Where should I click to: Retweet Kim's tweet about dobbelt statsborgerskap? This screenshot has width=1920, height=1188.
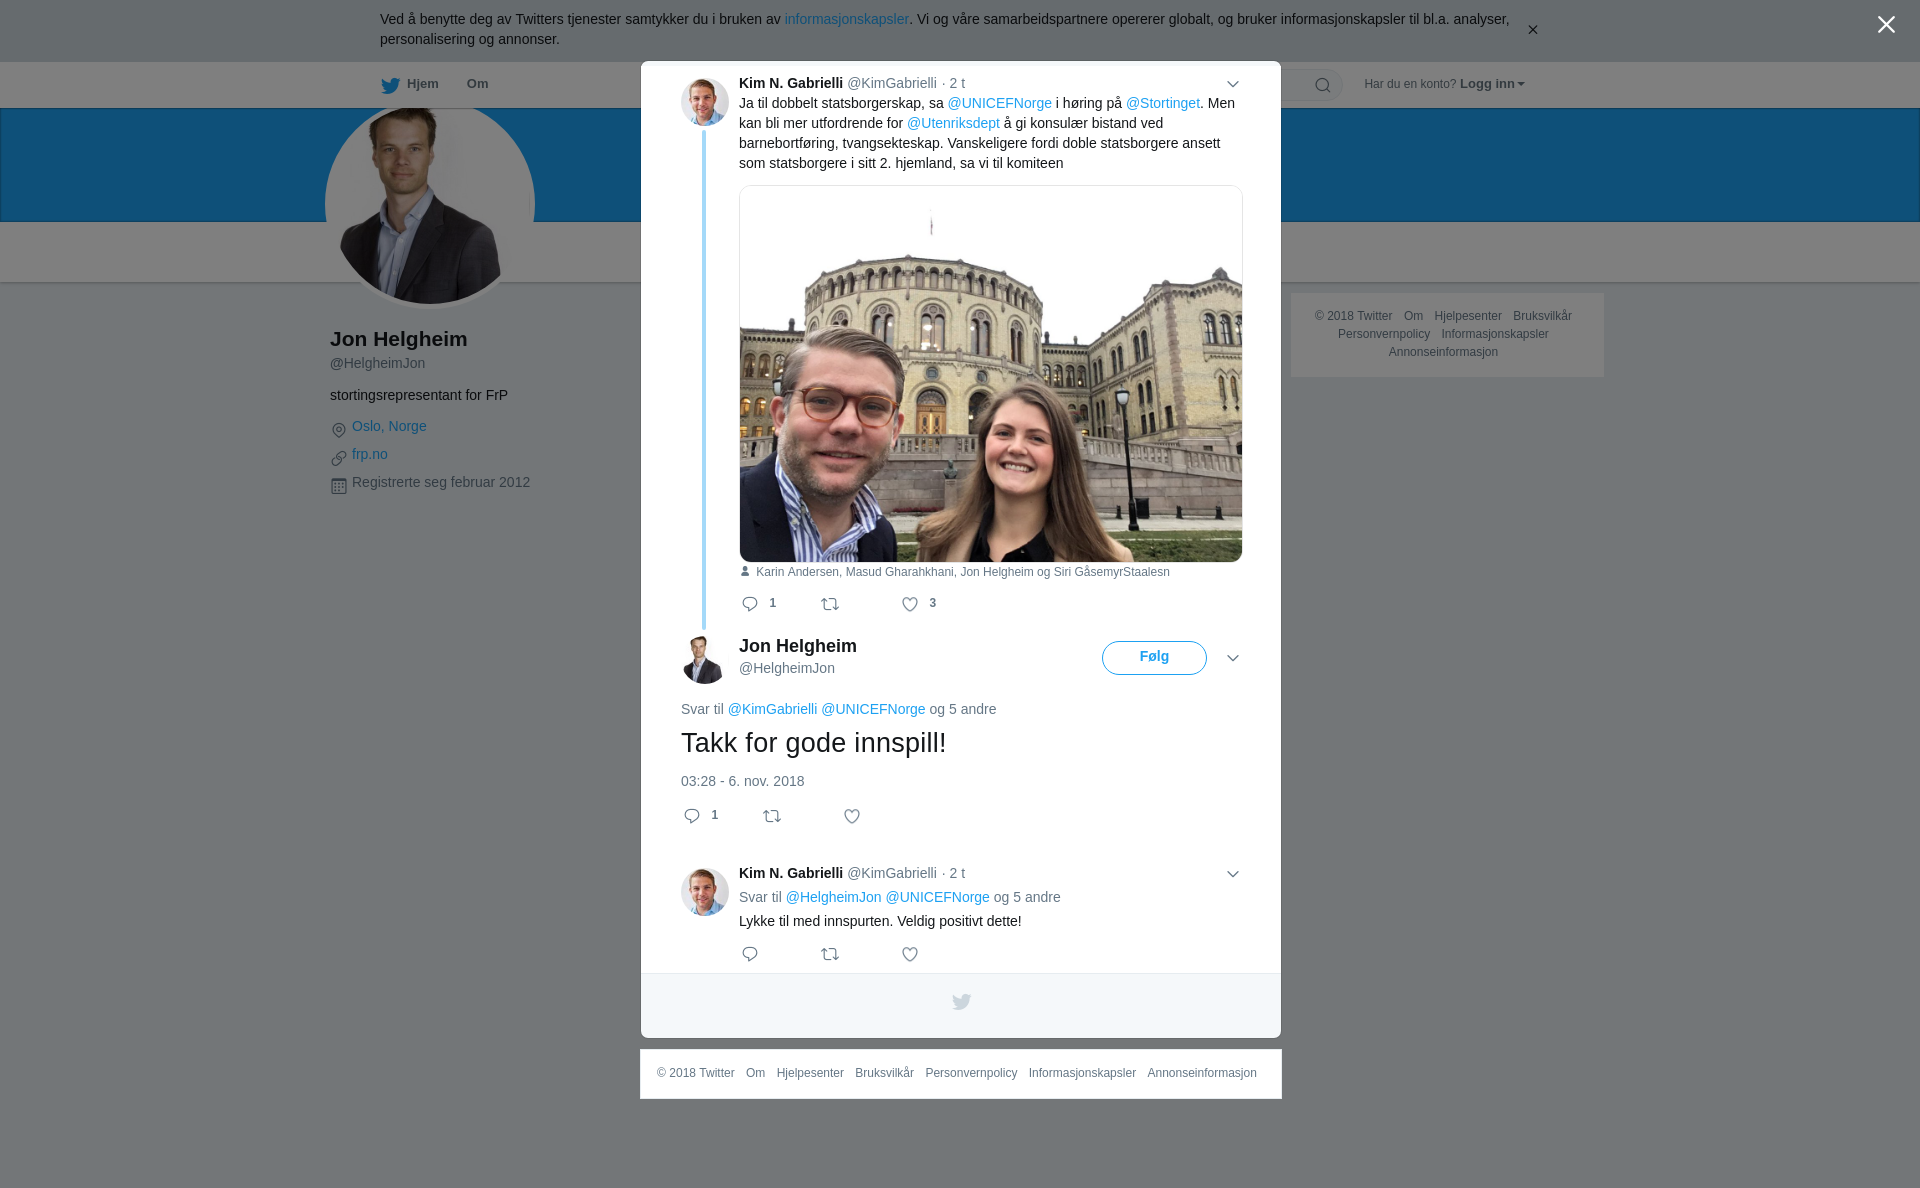830,604
